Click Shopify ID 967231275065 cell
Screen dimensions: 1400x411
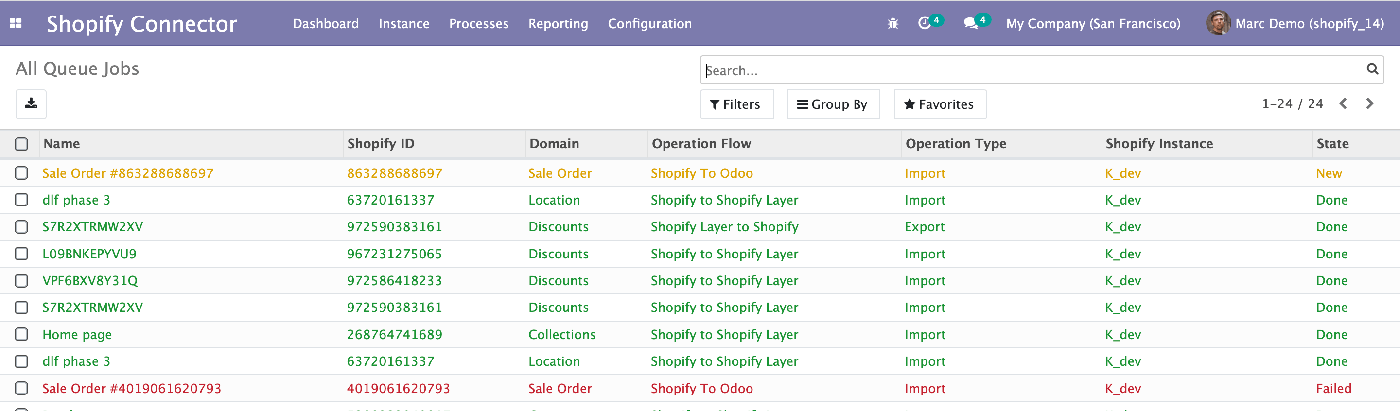click(x=395, y=254)
